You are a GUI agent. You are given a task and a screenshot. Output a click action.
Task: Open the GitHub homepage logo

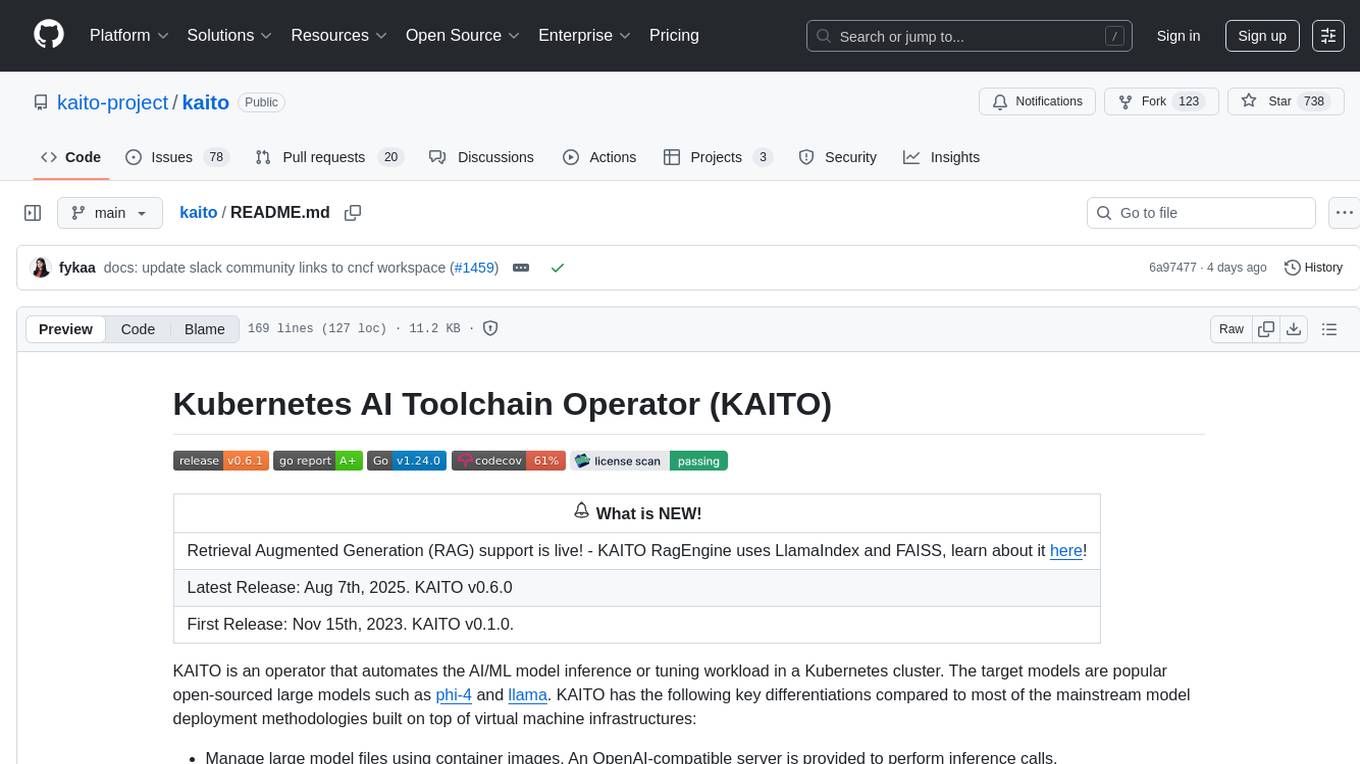pos(49,35)
